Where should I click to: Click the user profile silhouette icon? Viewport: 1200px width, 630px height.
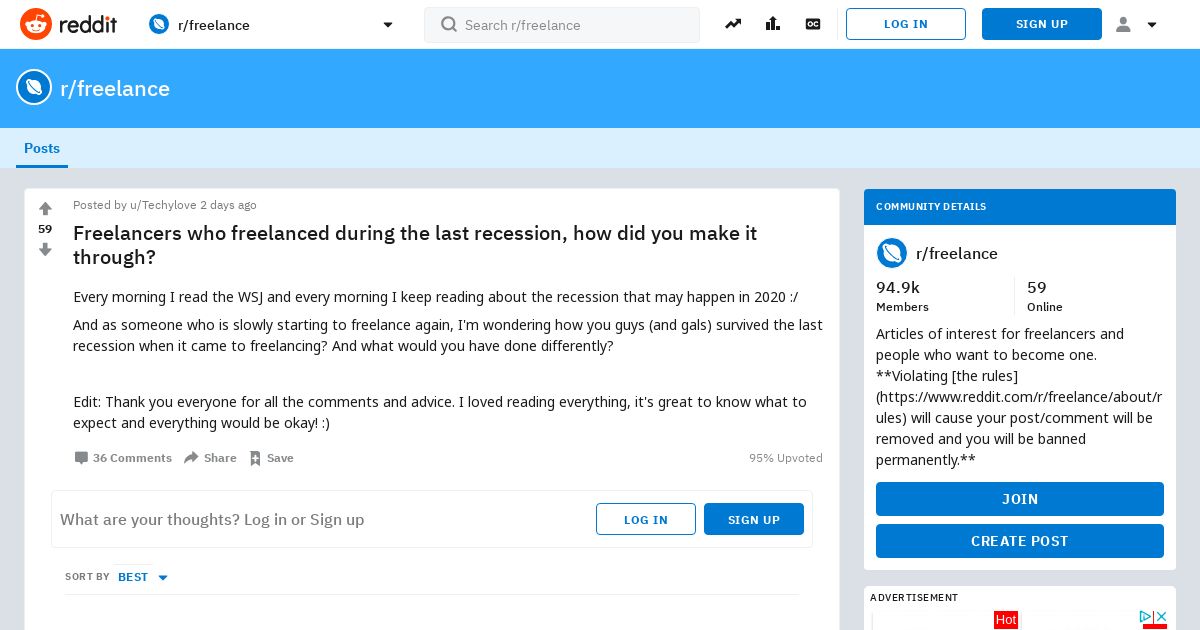point(1123,24)
